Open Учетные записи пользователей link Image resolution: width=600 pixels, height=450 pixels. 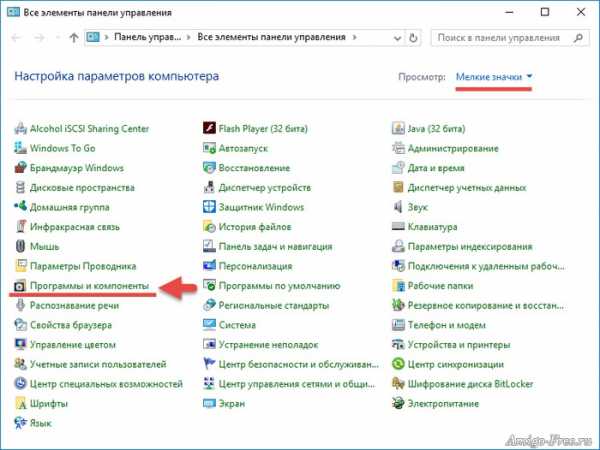pos(98,364)
